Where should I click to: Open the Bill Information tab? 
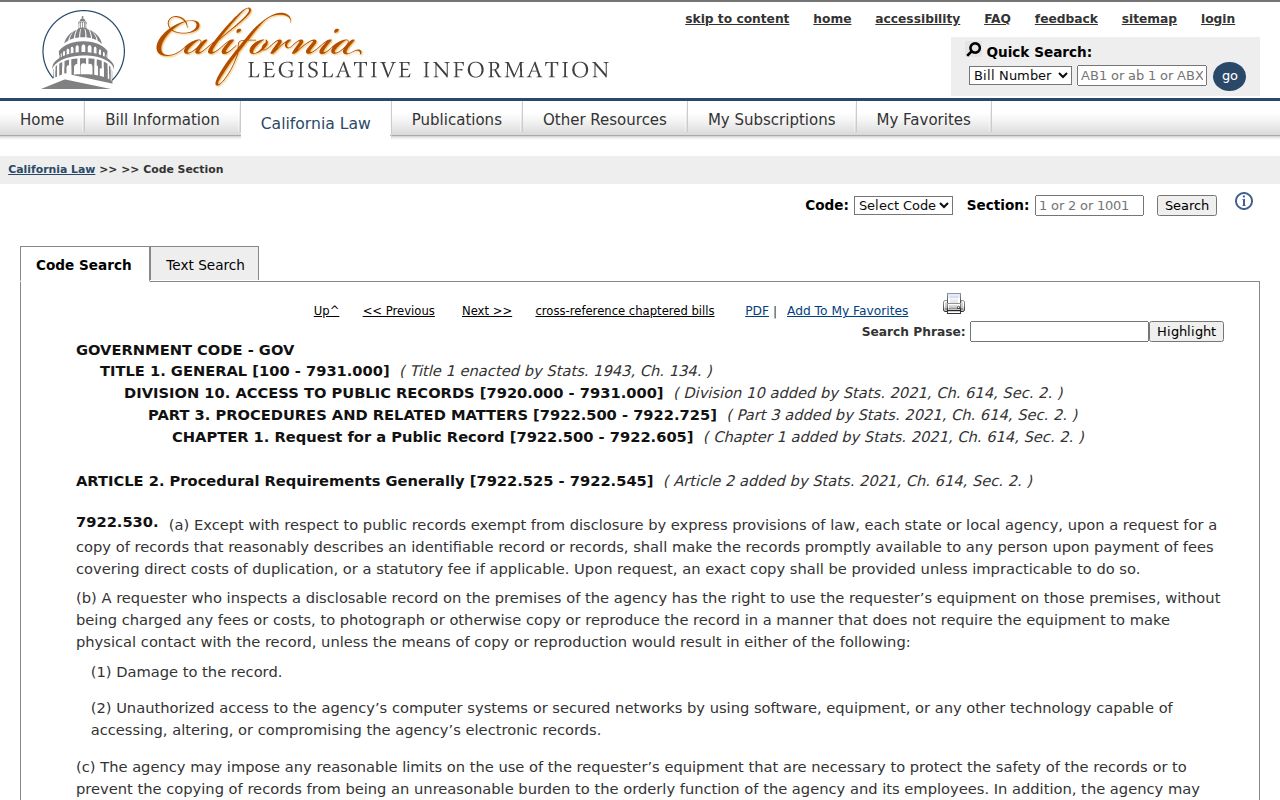click(x=162, y=119)
